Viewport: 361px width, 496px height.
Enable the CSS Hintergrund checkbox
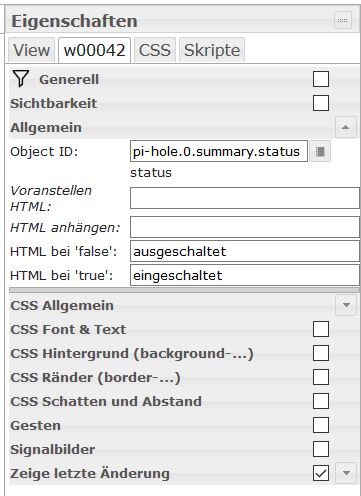[321, 353]
